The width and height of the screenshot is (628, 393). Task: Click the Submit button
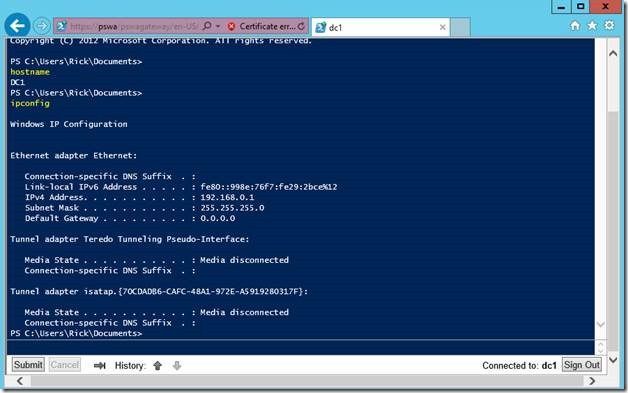28,365
